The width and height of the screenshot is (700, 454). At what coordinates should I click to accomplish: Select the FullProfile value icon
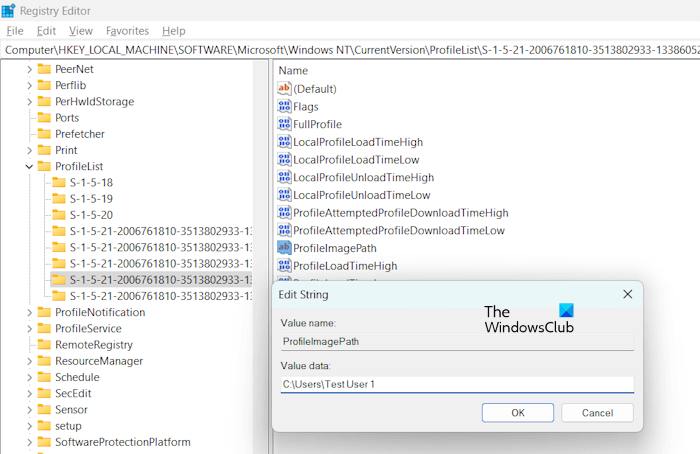pyautogui.click(x=284, y=123)
